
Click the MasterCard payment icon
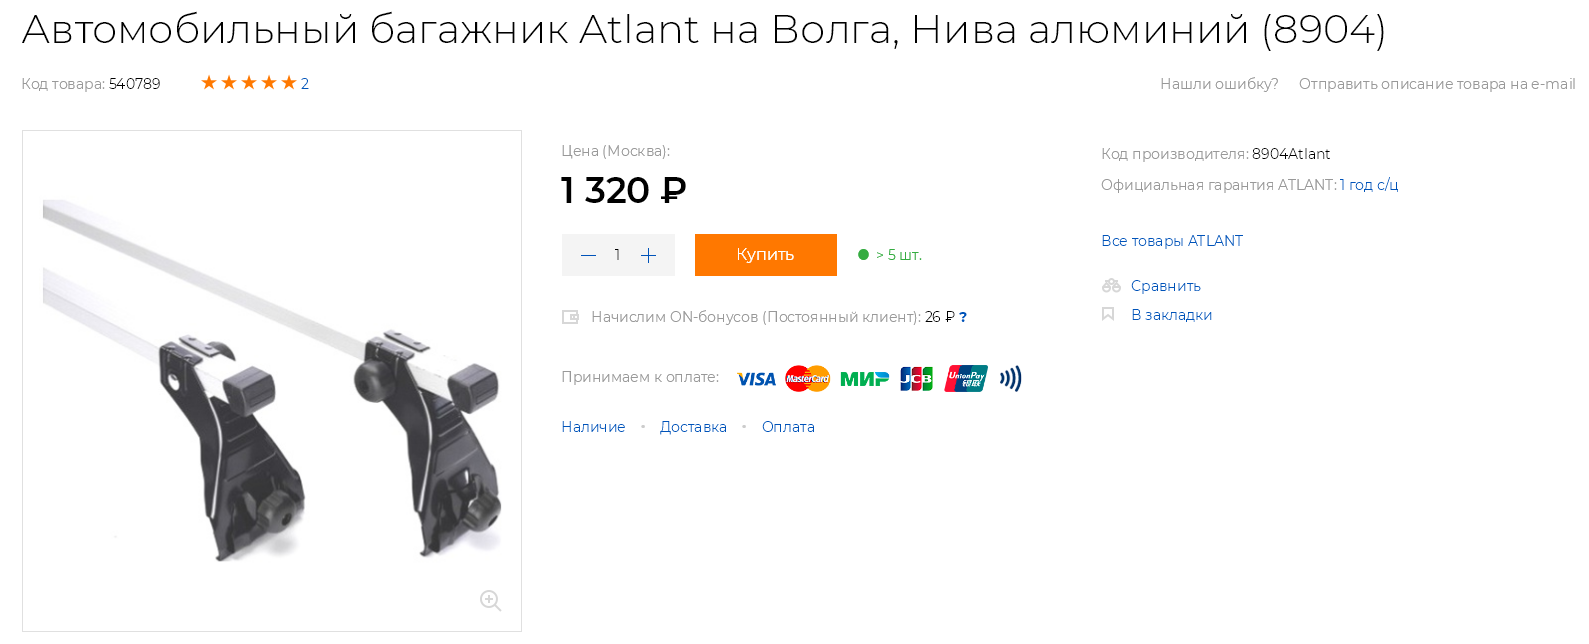coord(807,379)
